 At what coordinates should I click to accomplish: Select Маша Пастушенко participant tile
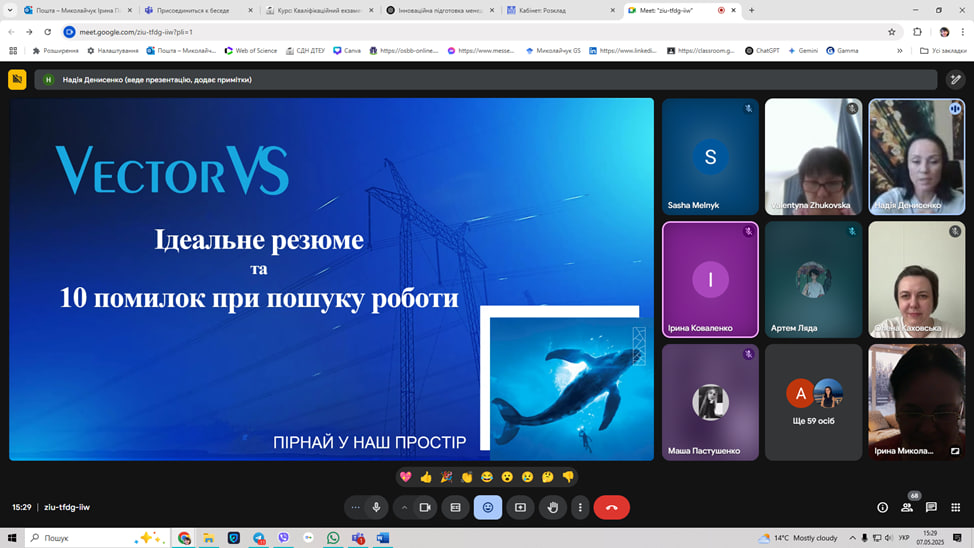click(710, 403)
